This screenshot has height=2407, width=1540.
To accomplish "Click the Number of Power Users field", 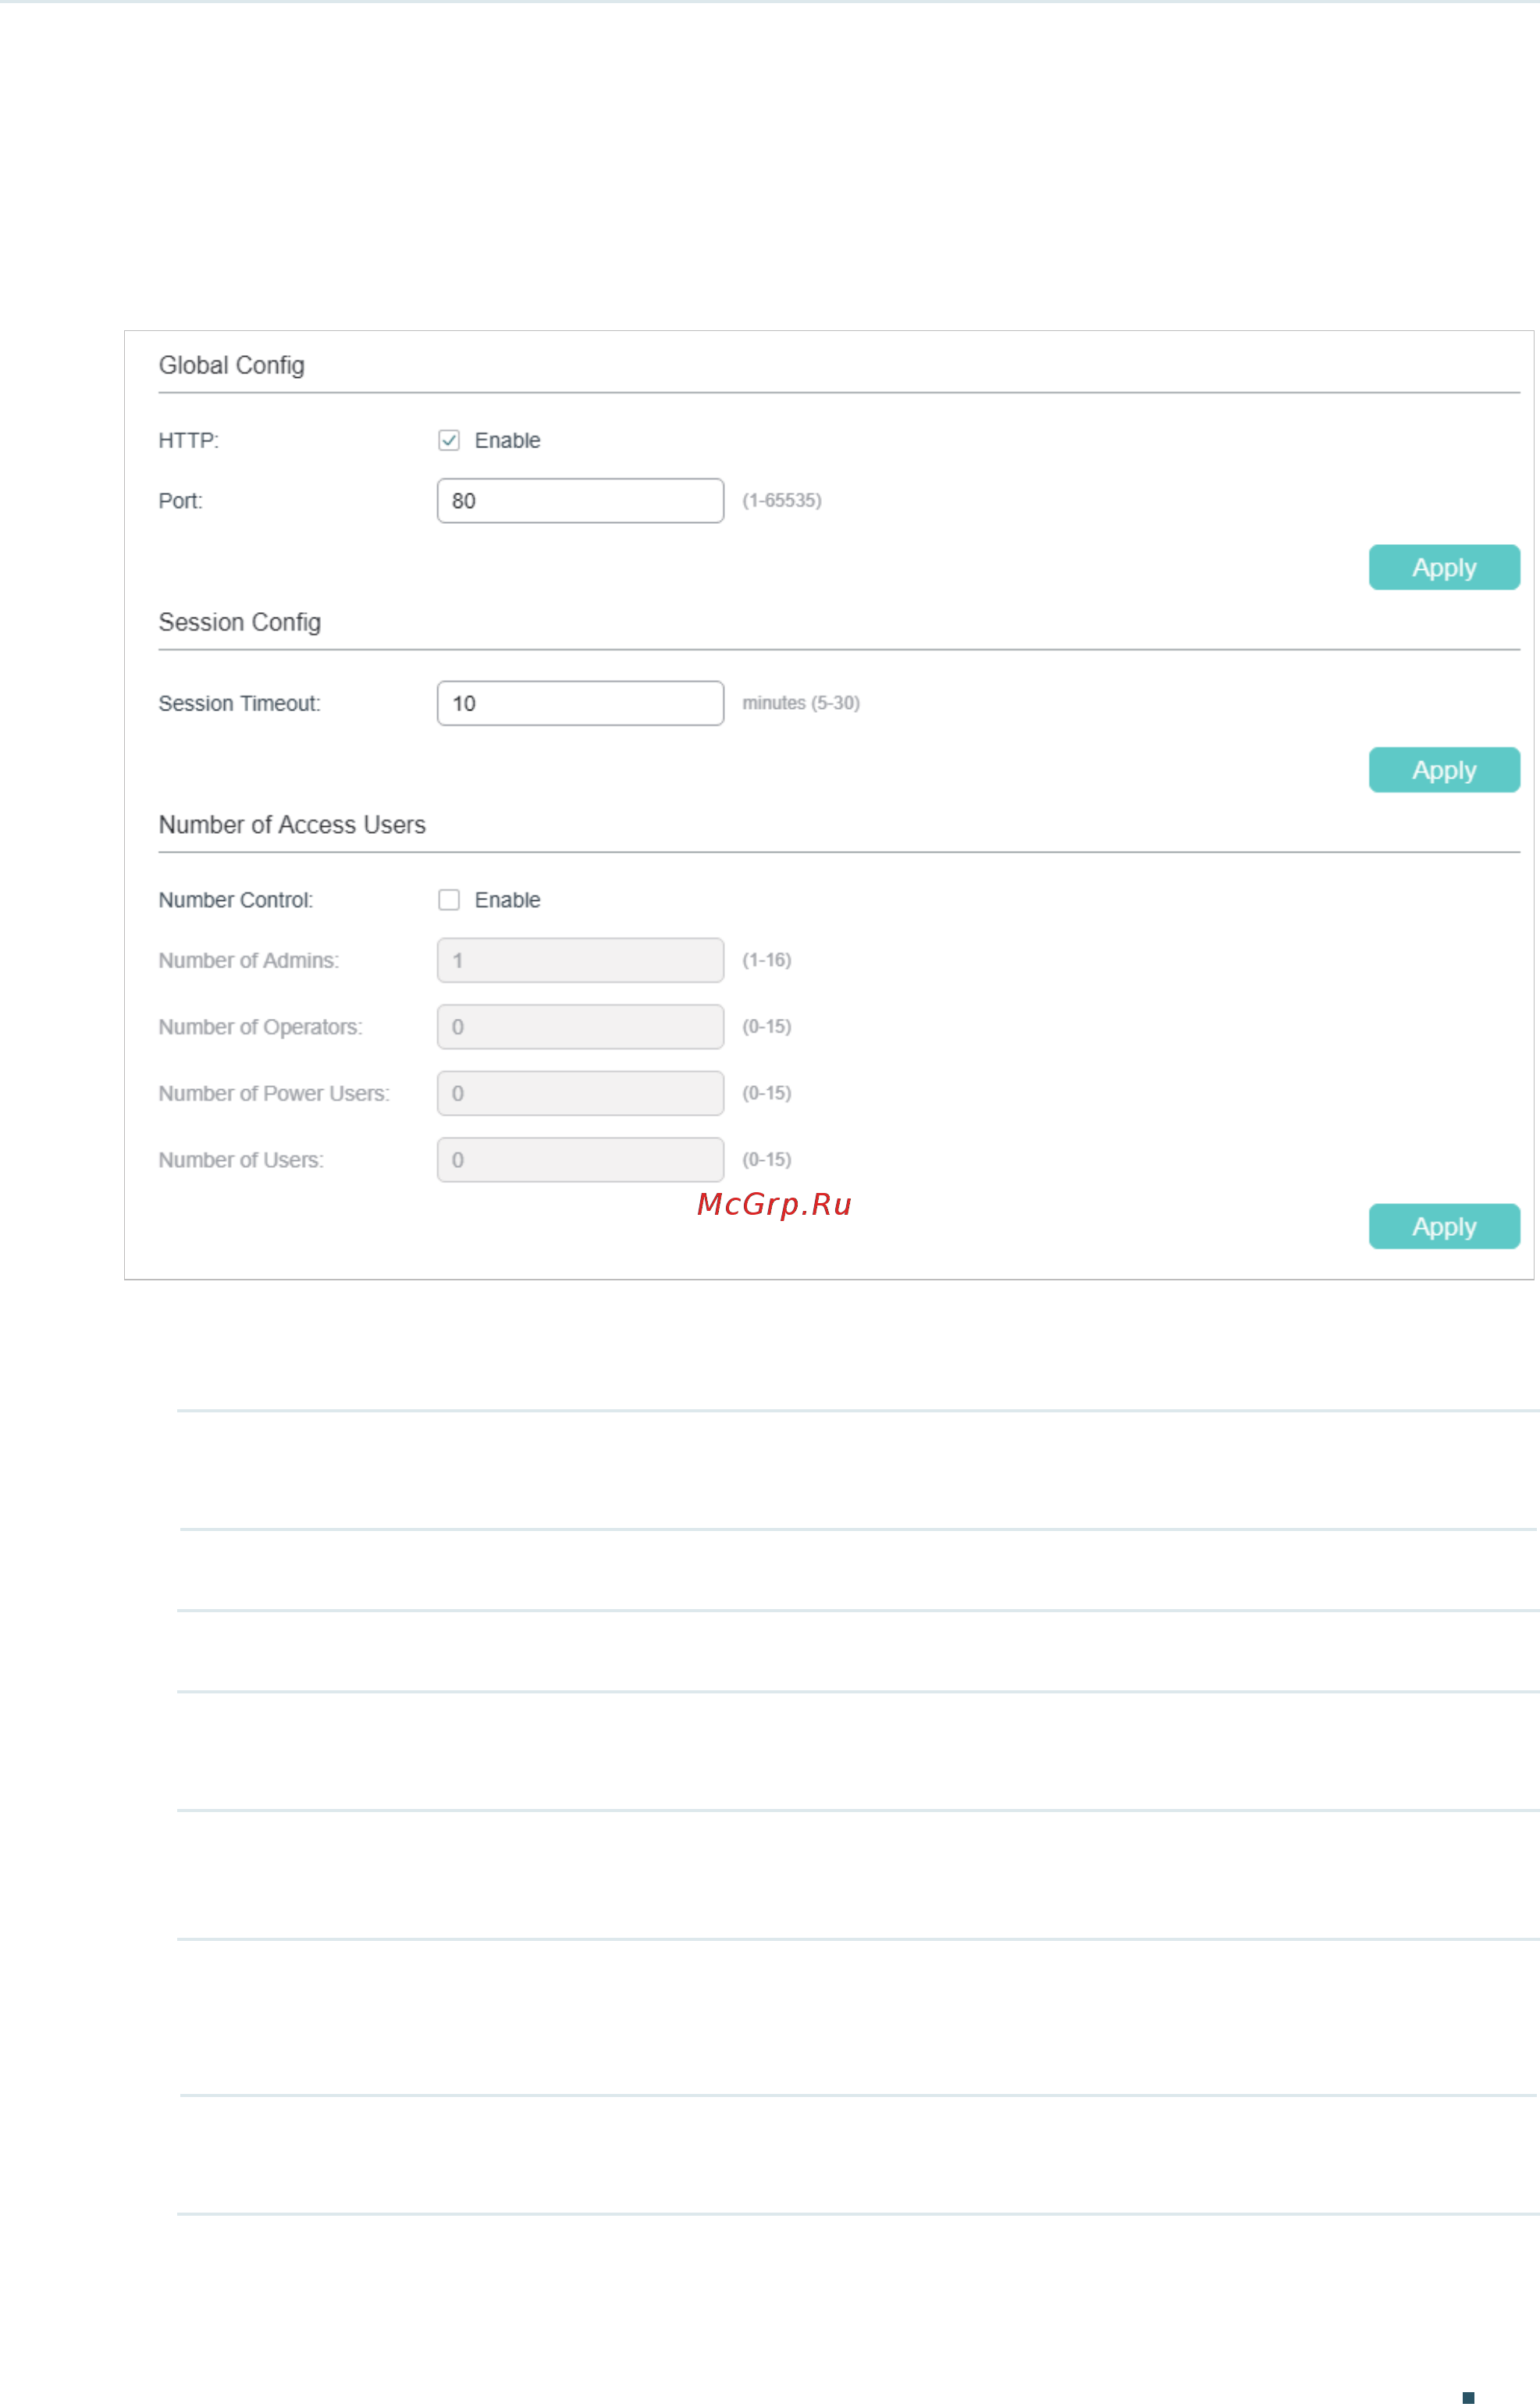I will (x=580, y=1093).
